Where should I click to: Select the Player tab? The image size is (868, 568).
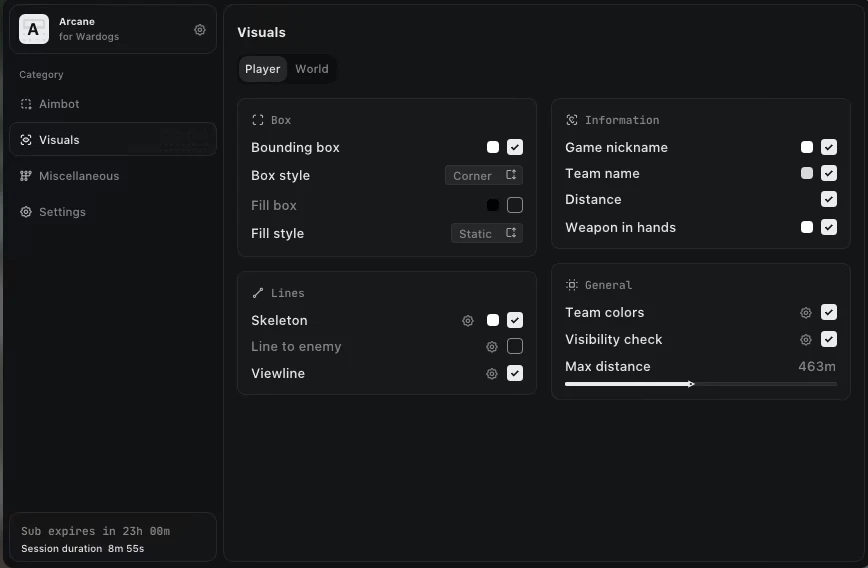(263, 69)
